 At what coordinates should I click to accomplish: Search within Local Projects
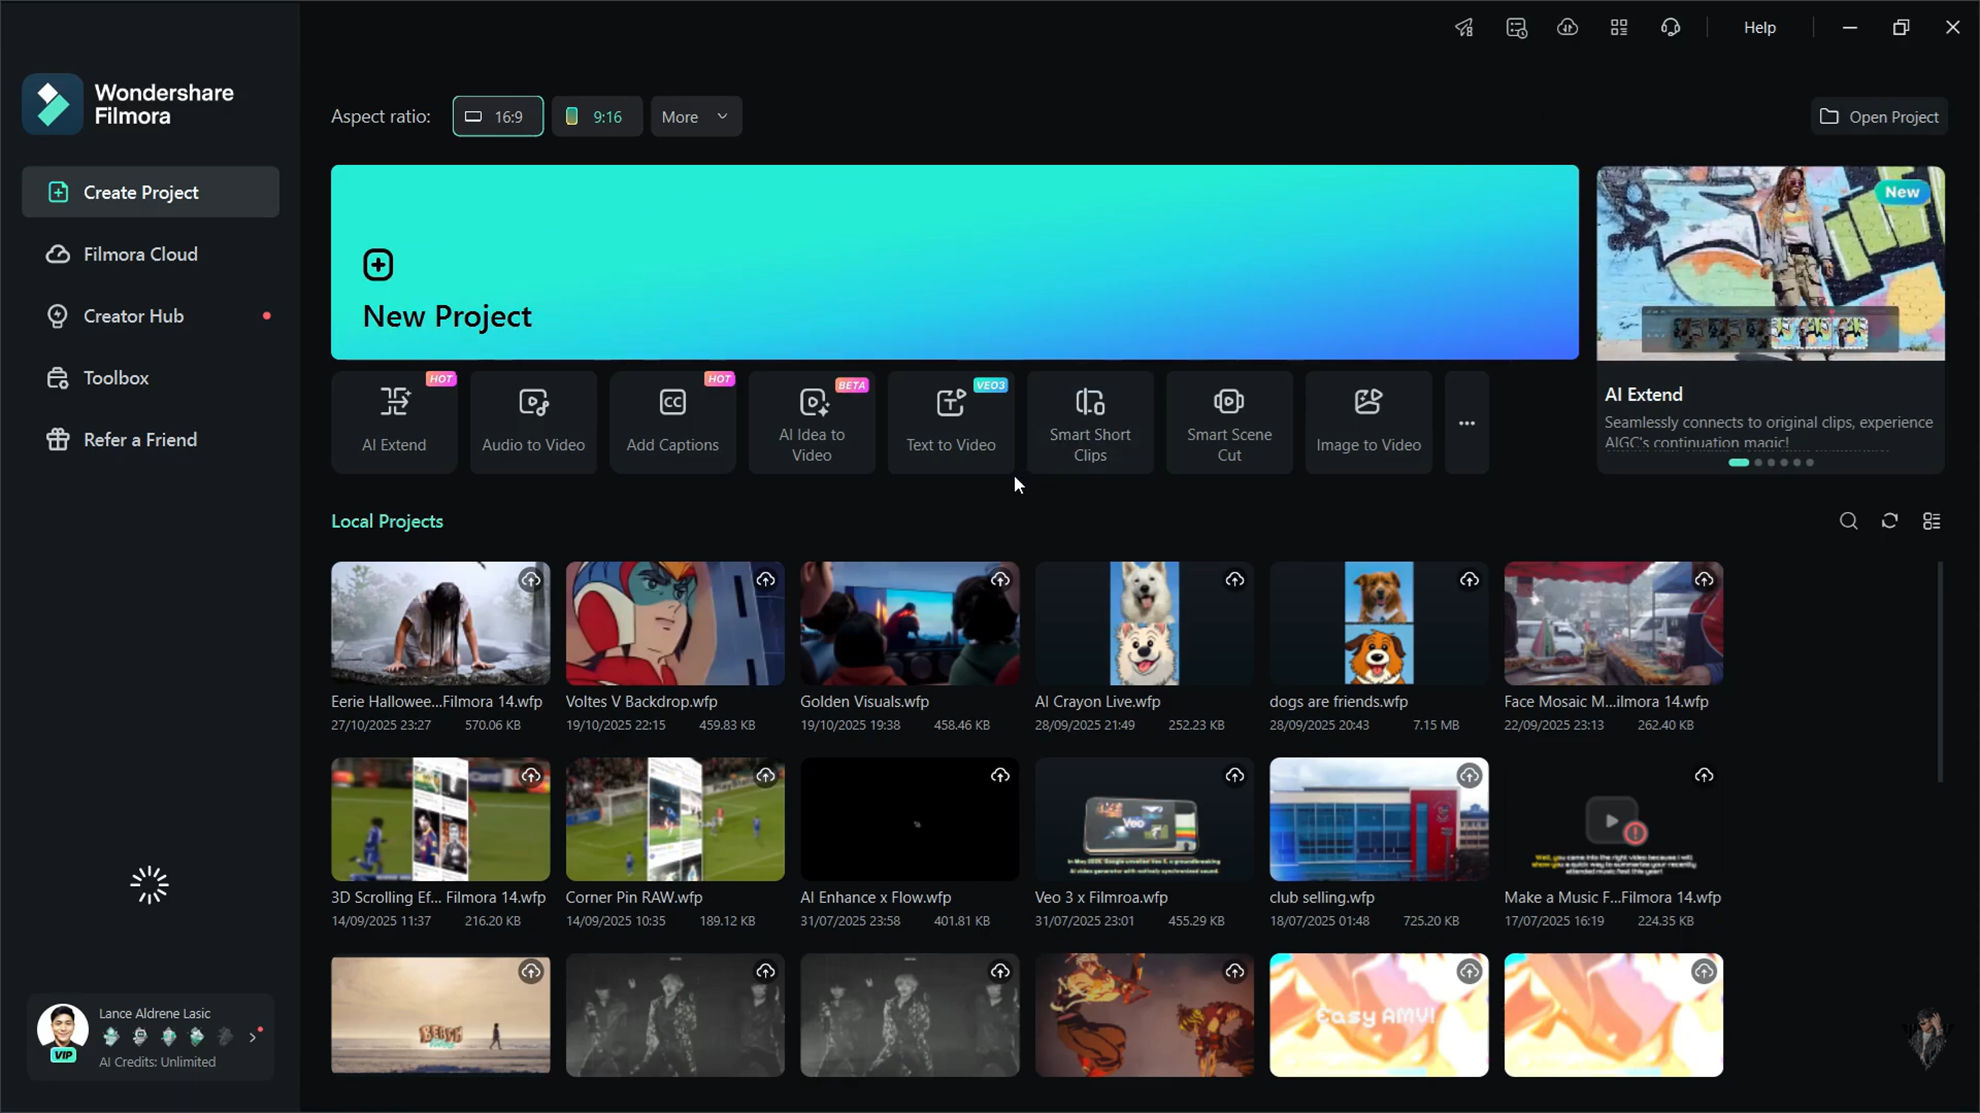[1848, 521]
